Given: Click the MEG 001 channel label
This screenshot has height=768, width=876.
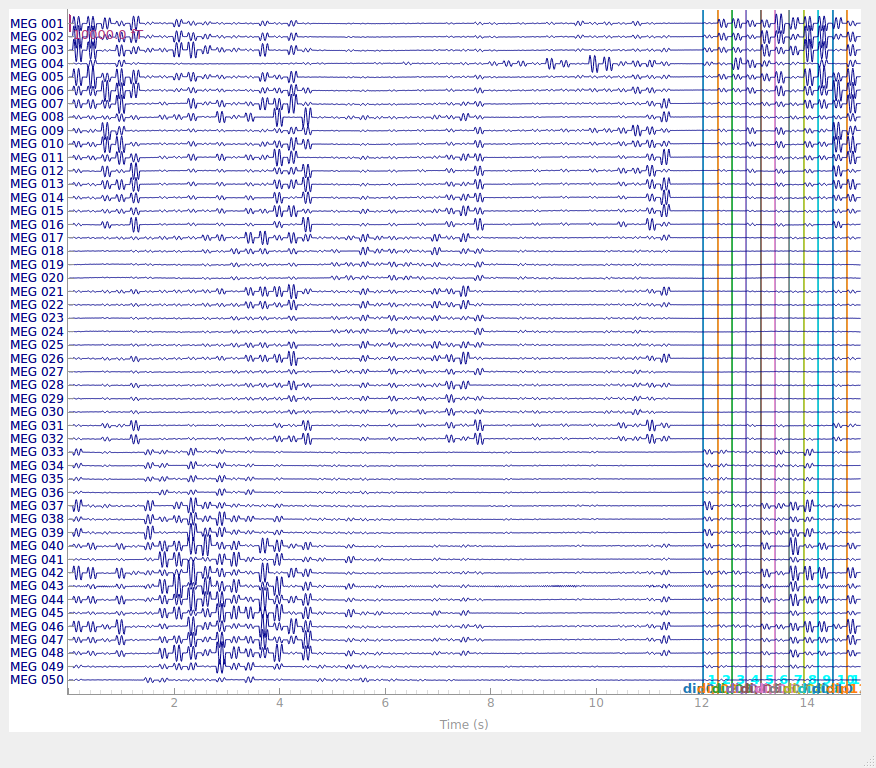Looking at the screenshot, I should tap(37, 23).
